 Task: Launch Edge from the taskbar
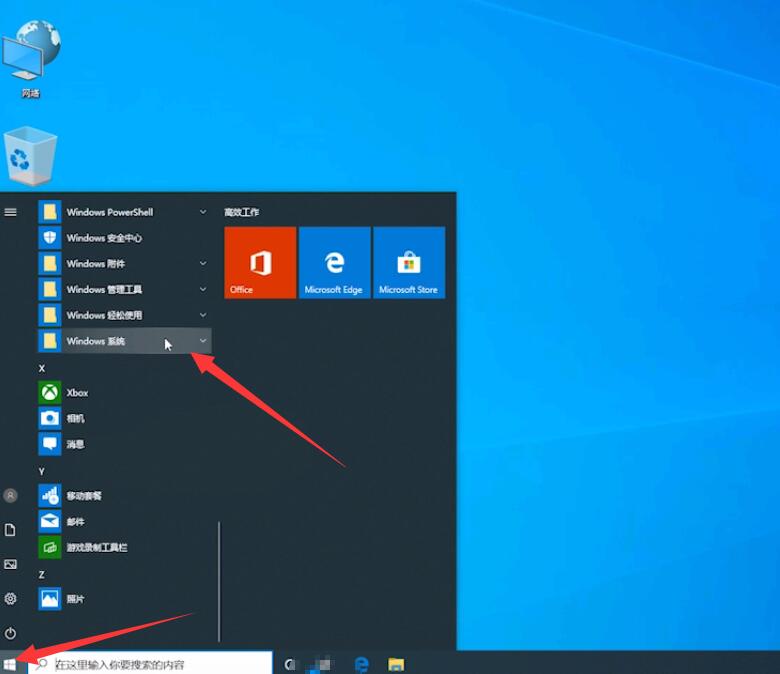tap(362, 665)
